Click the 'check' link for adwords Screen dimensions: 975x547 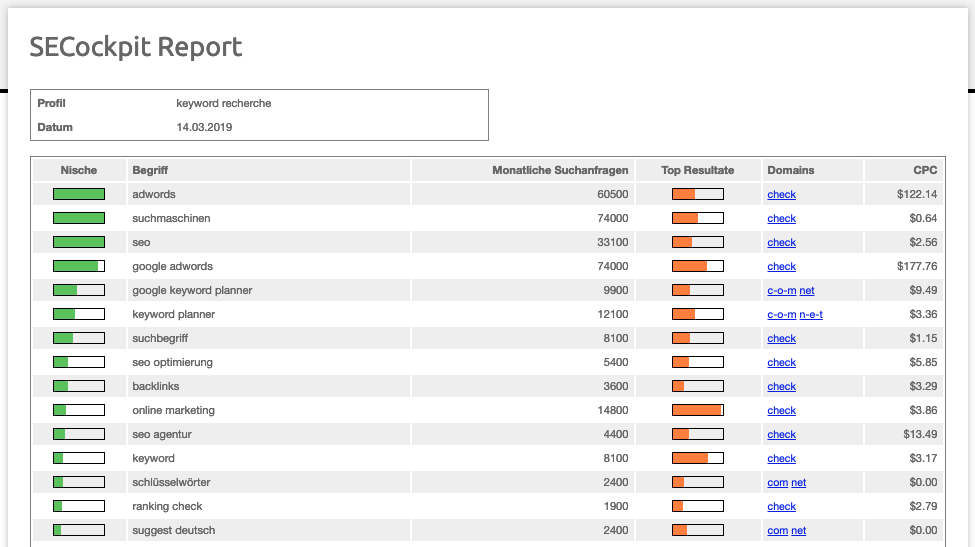point(781,195)
